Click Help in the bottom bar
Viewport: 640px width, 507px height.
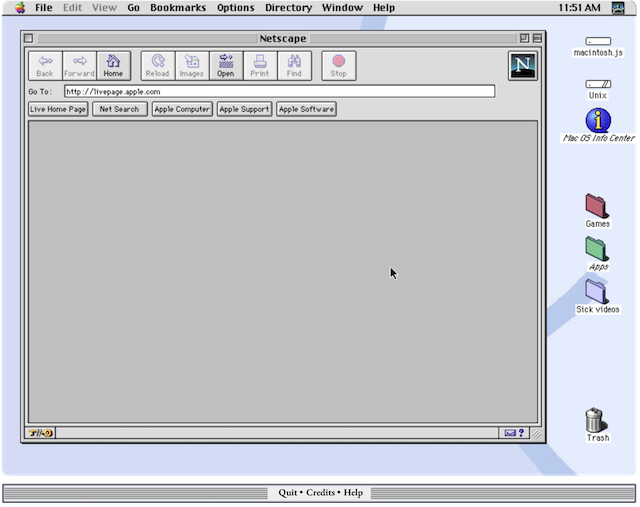click(x=353, y=493)
